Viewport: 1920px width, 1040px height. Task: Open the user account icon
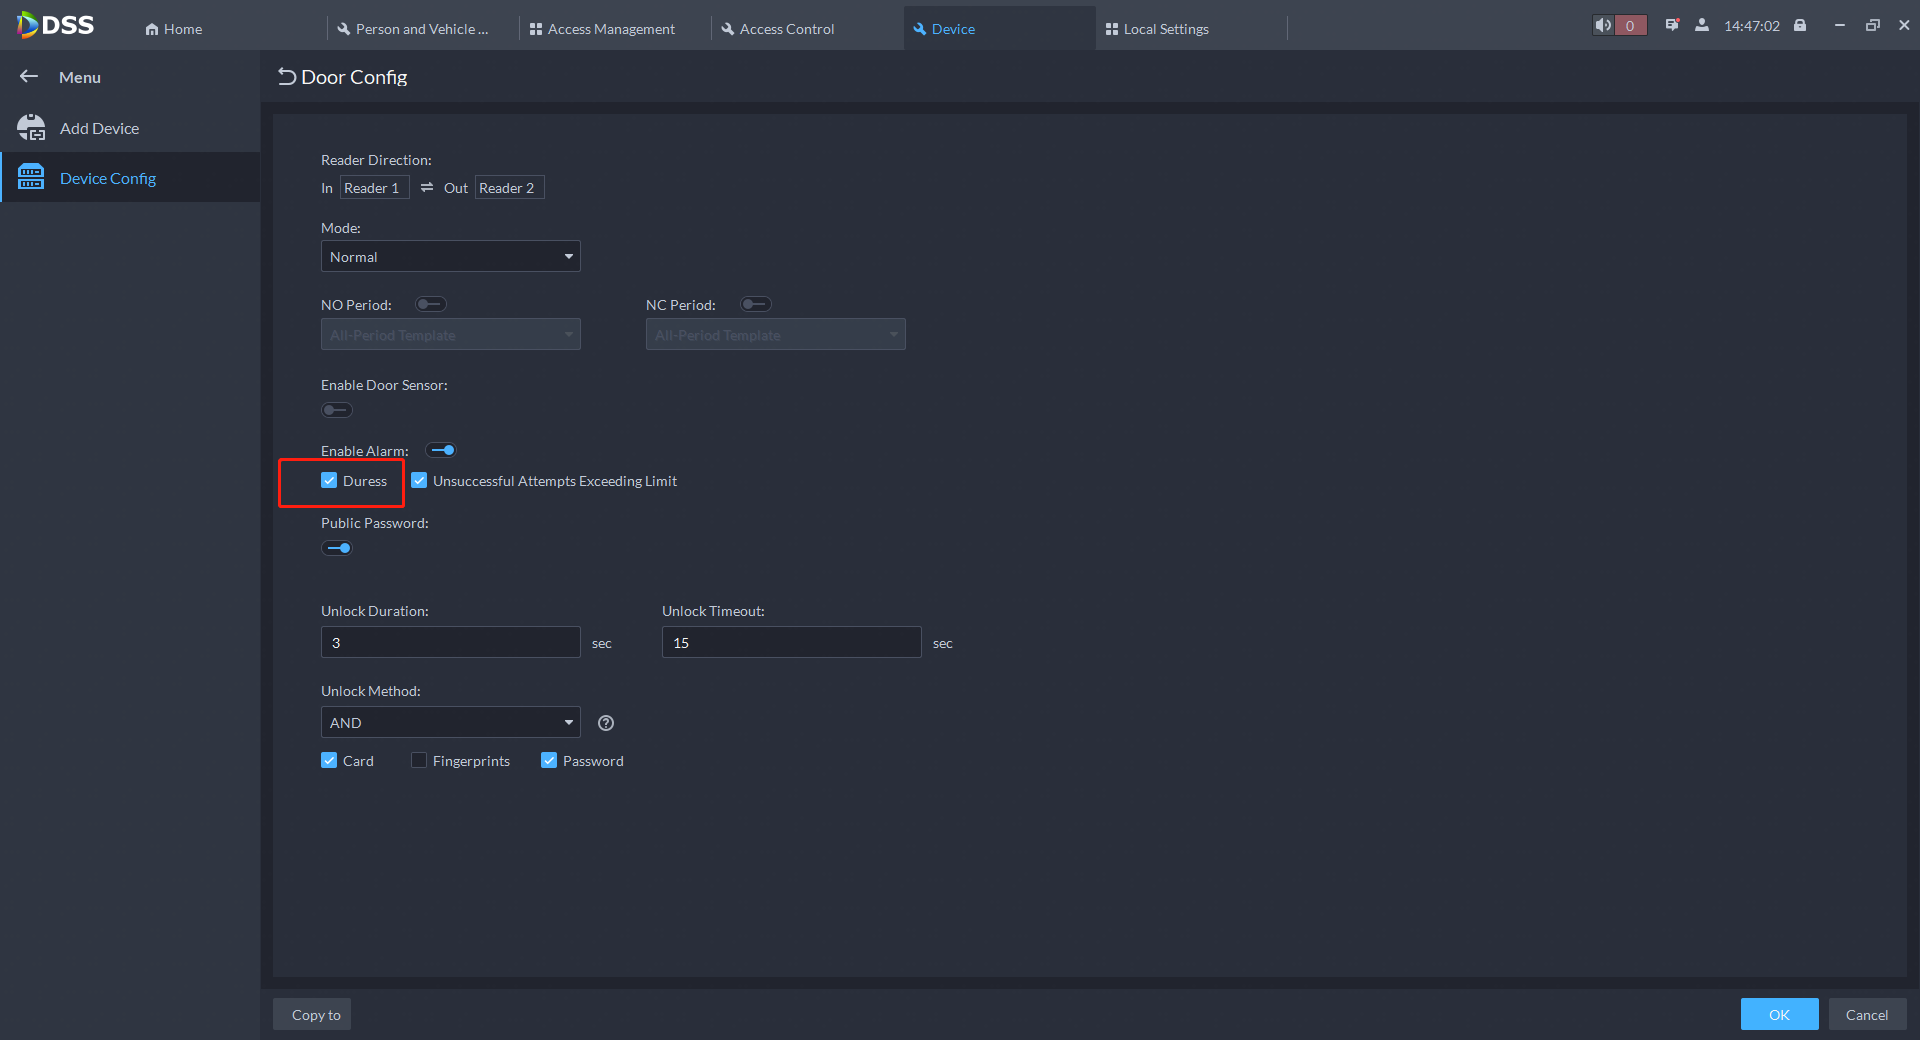click(1702, 25)
